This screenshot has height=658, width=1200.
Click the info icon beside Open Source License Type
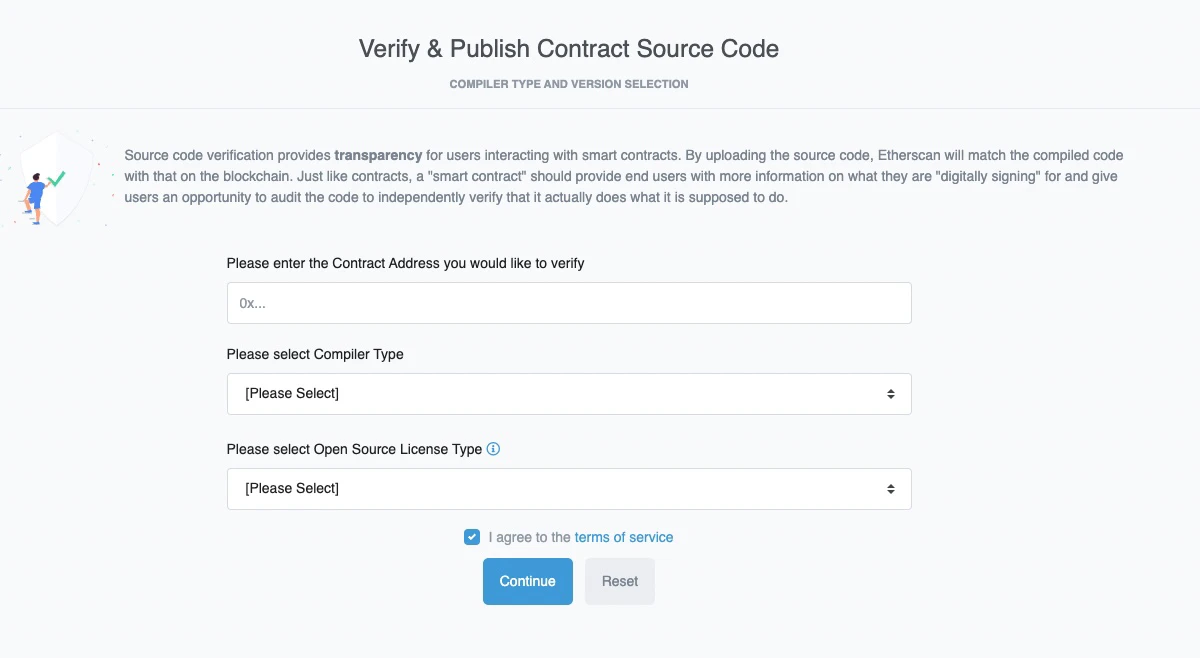(492, 449)
